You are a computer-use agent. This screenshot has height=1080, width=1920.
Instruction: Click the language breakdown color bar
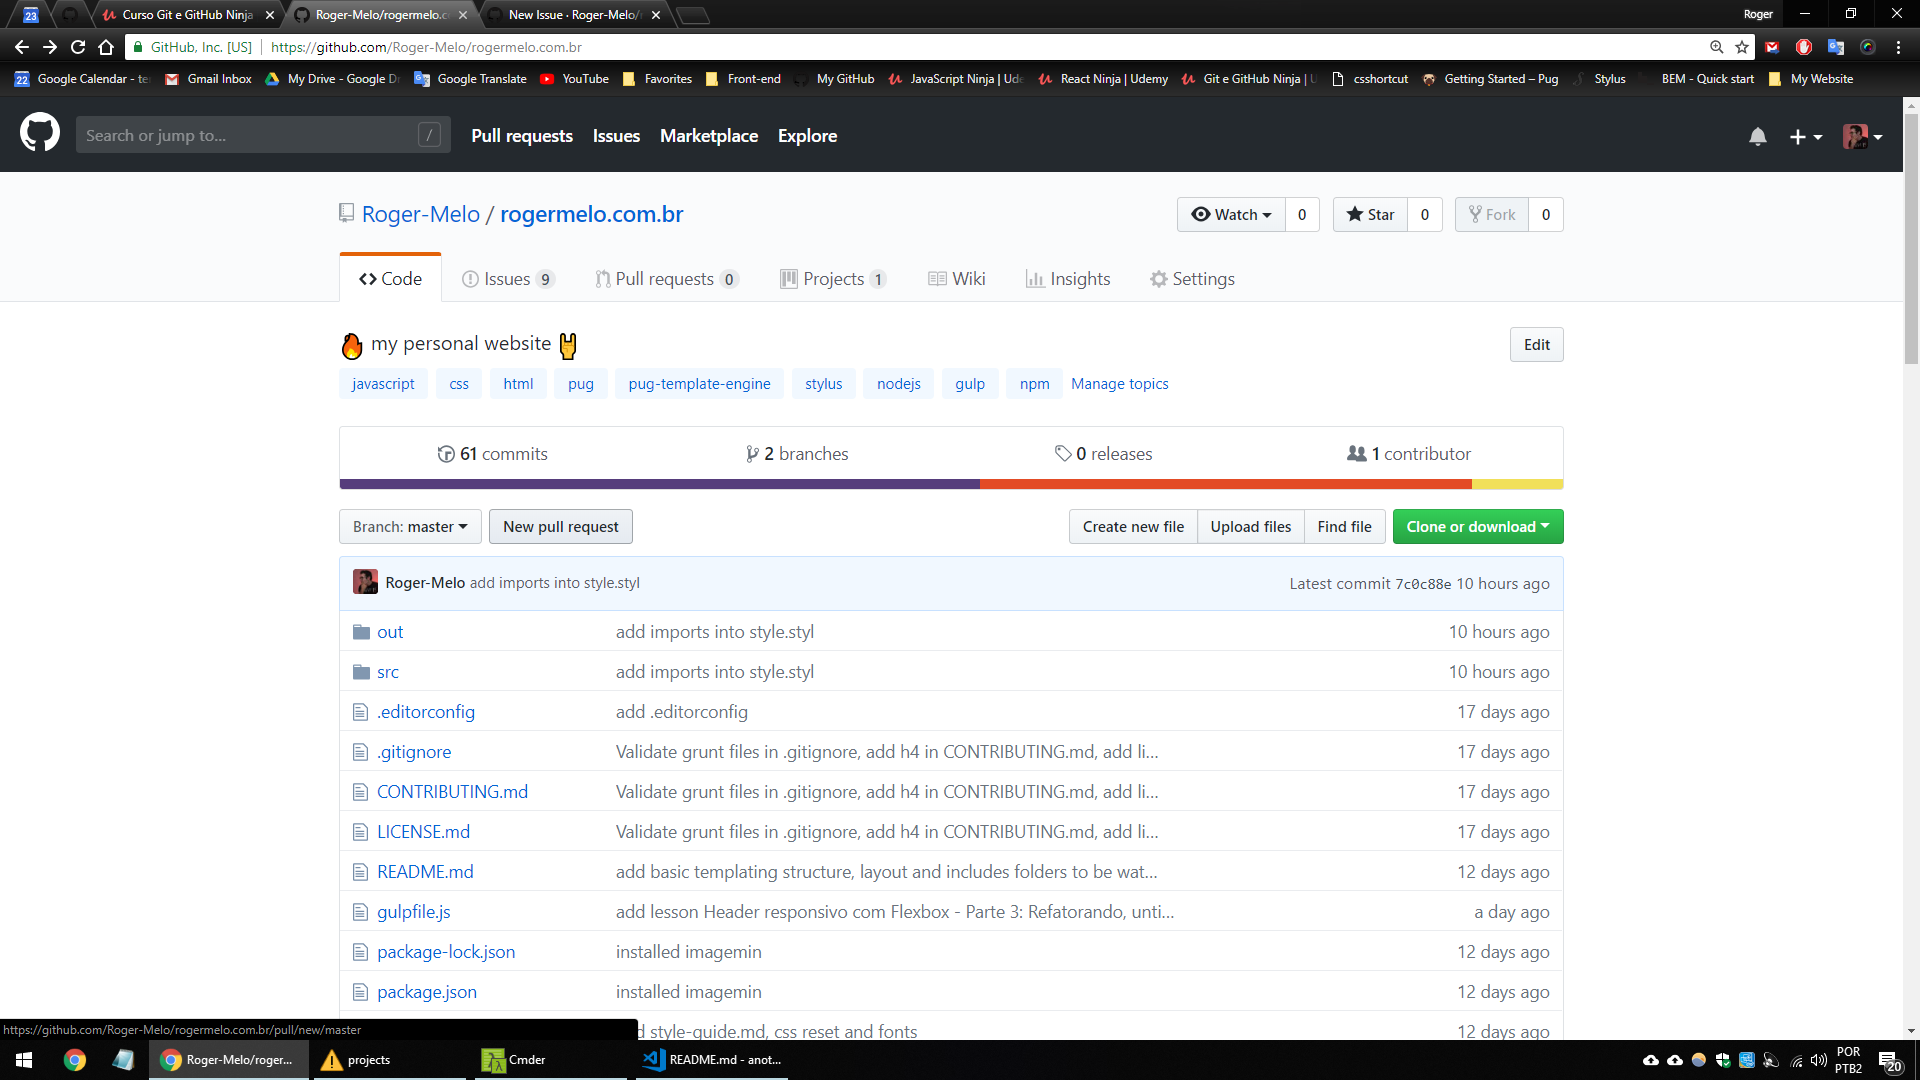(x=951, y=484)
